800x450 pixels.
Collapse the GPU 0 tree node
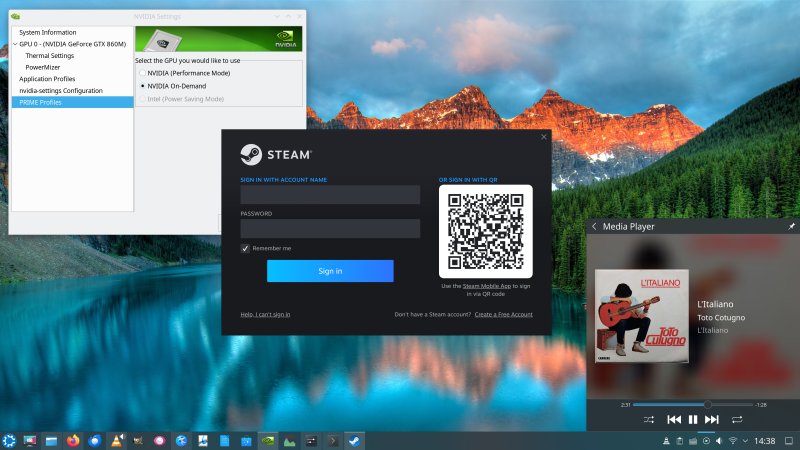click(15, 44)
